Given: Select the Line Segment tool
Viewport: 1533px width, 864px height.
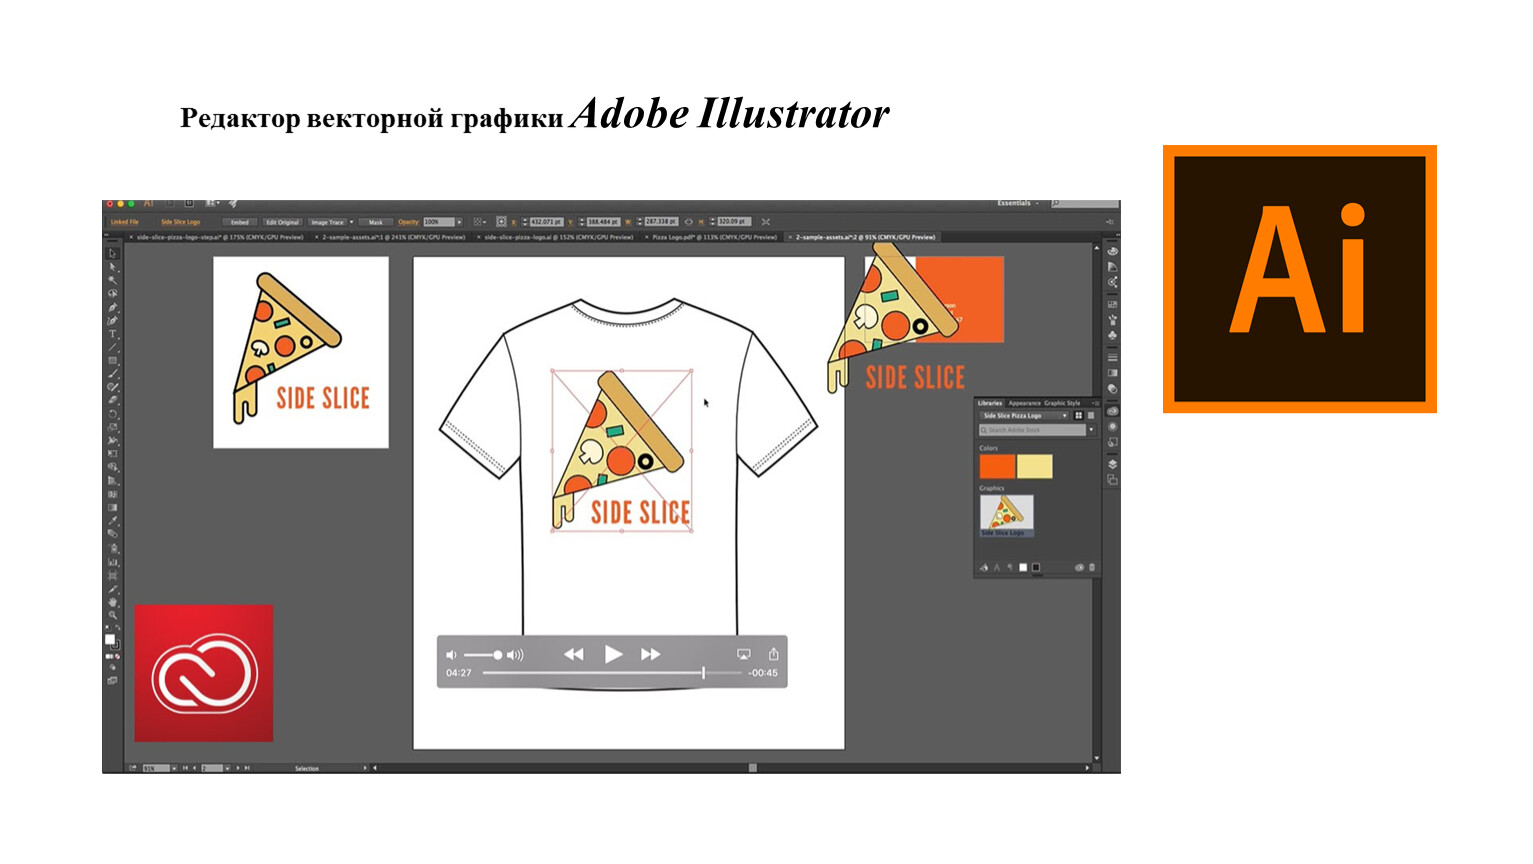Looking at the screenshot, I should coord(112,347).
